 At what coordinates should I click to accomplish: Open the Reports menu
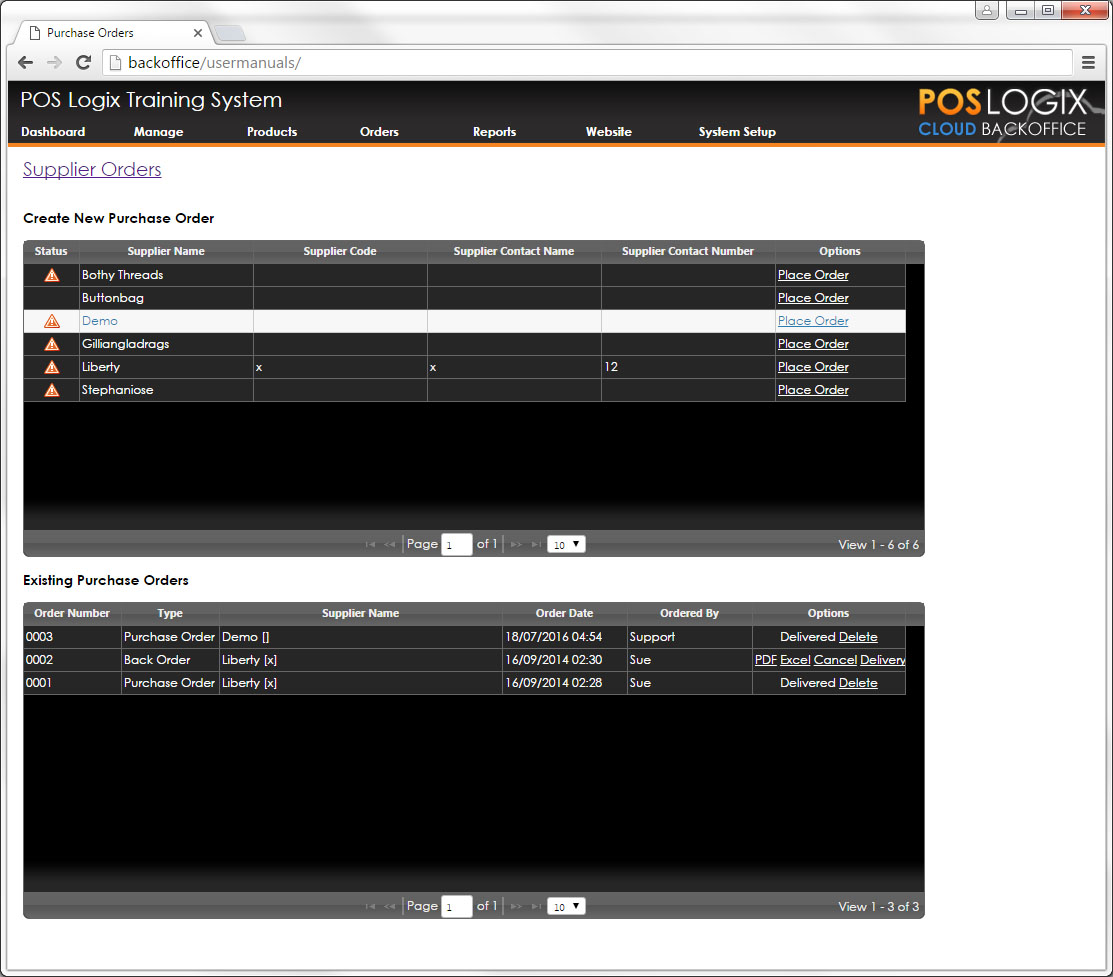point(494,132)
